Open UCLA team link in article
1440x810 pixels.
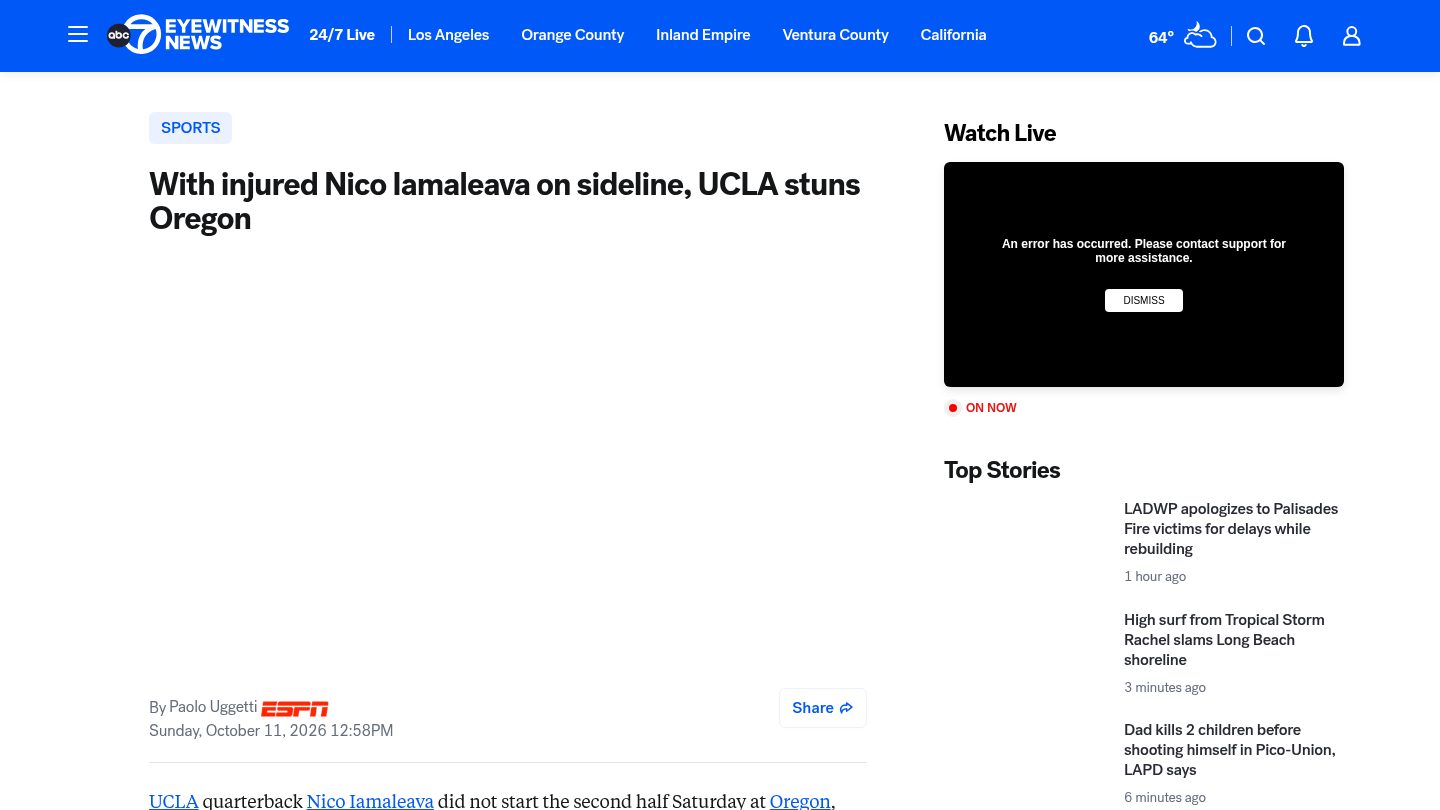tap(174, 801)
